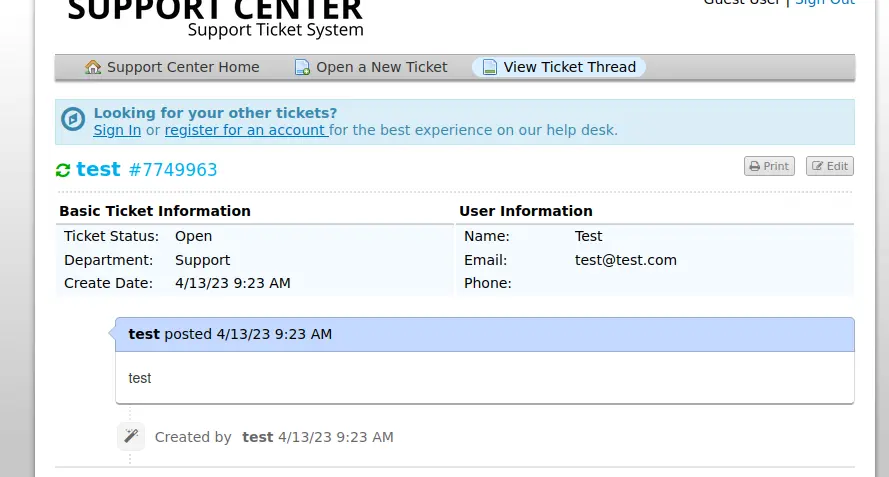Click the printer icon in Print button

pyautogui.click(x=755, y=166)
